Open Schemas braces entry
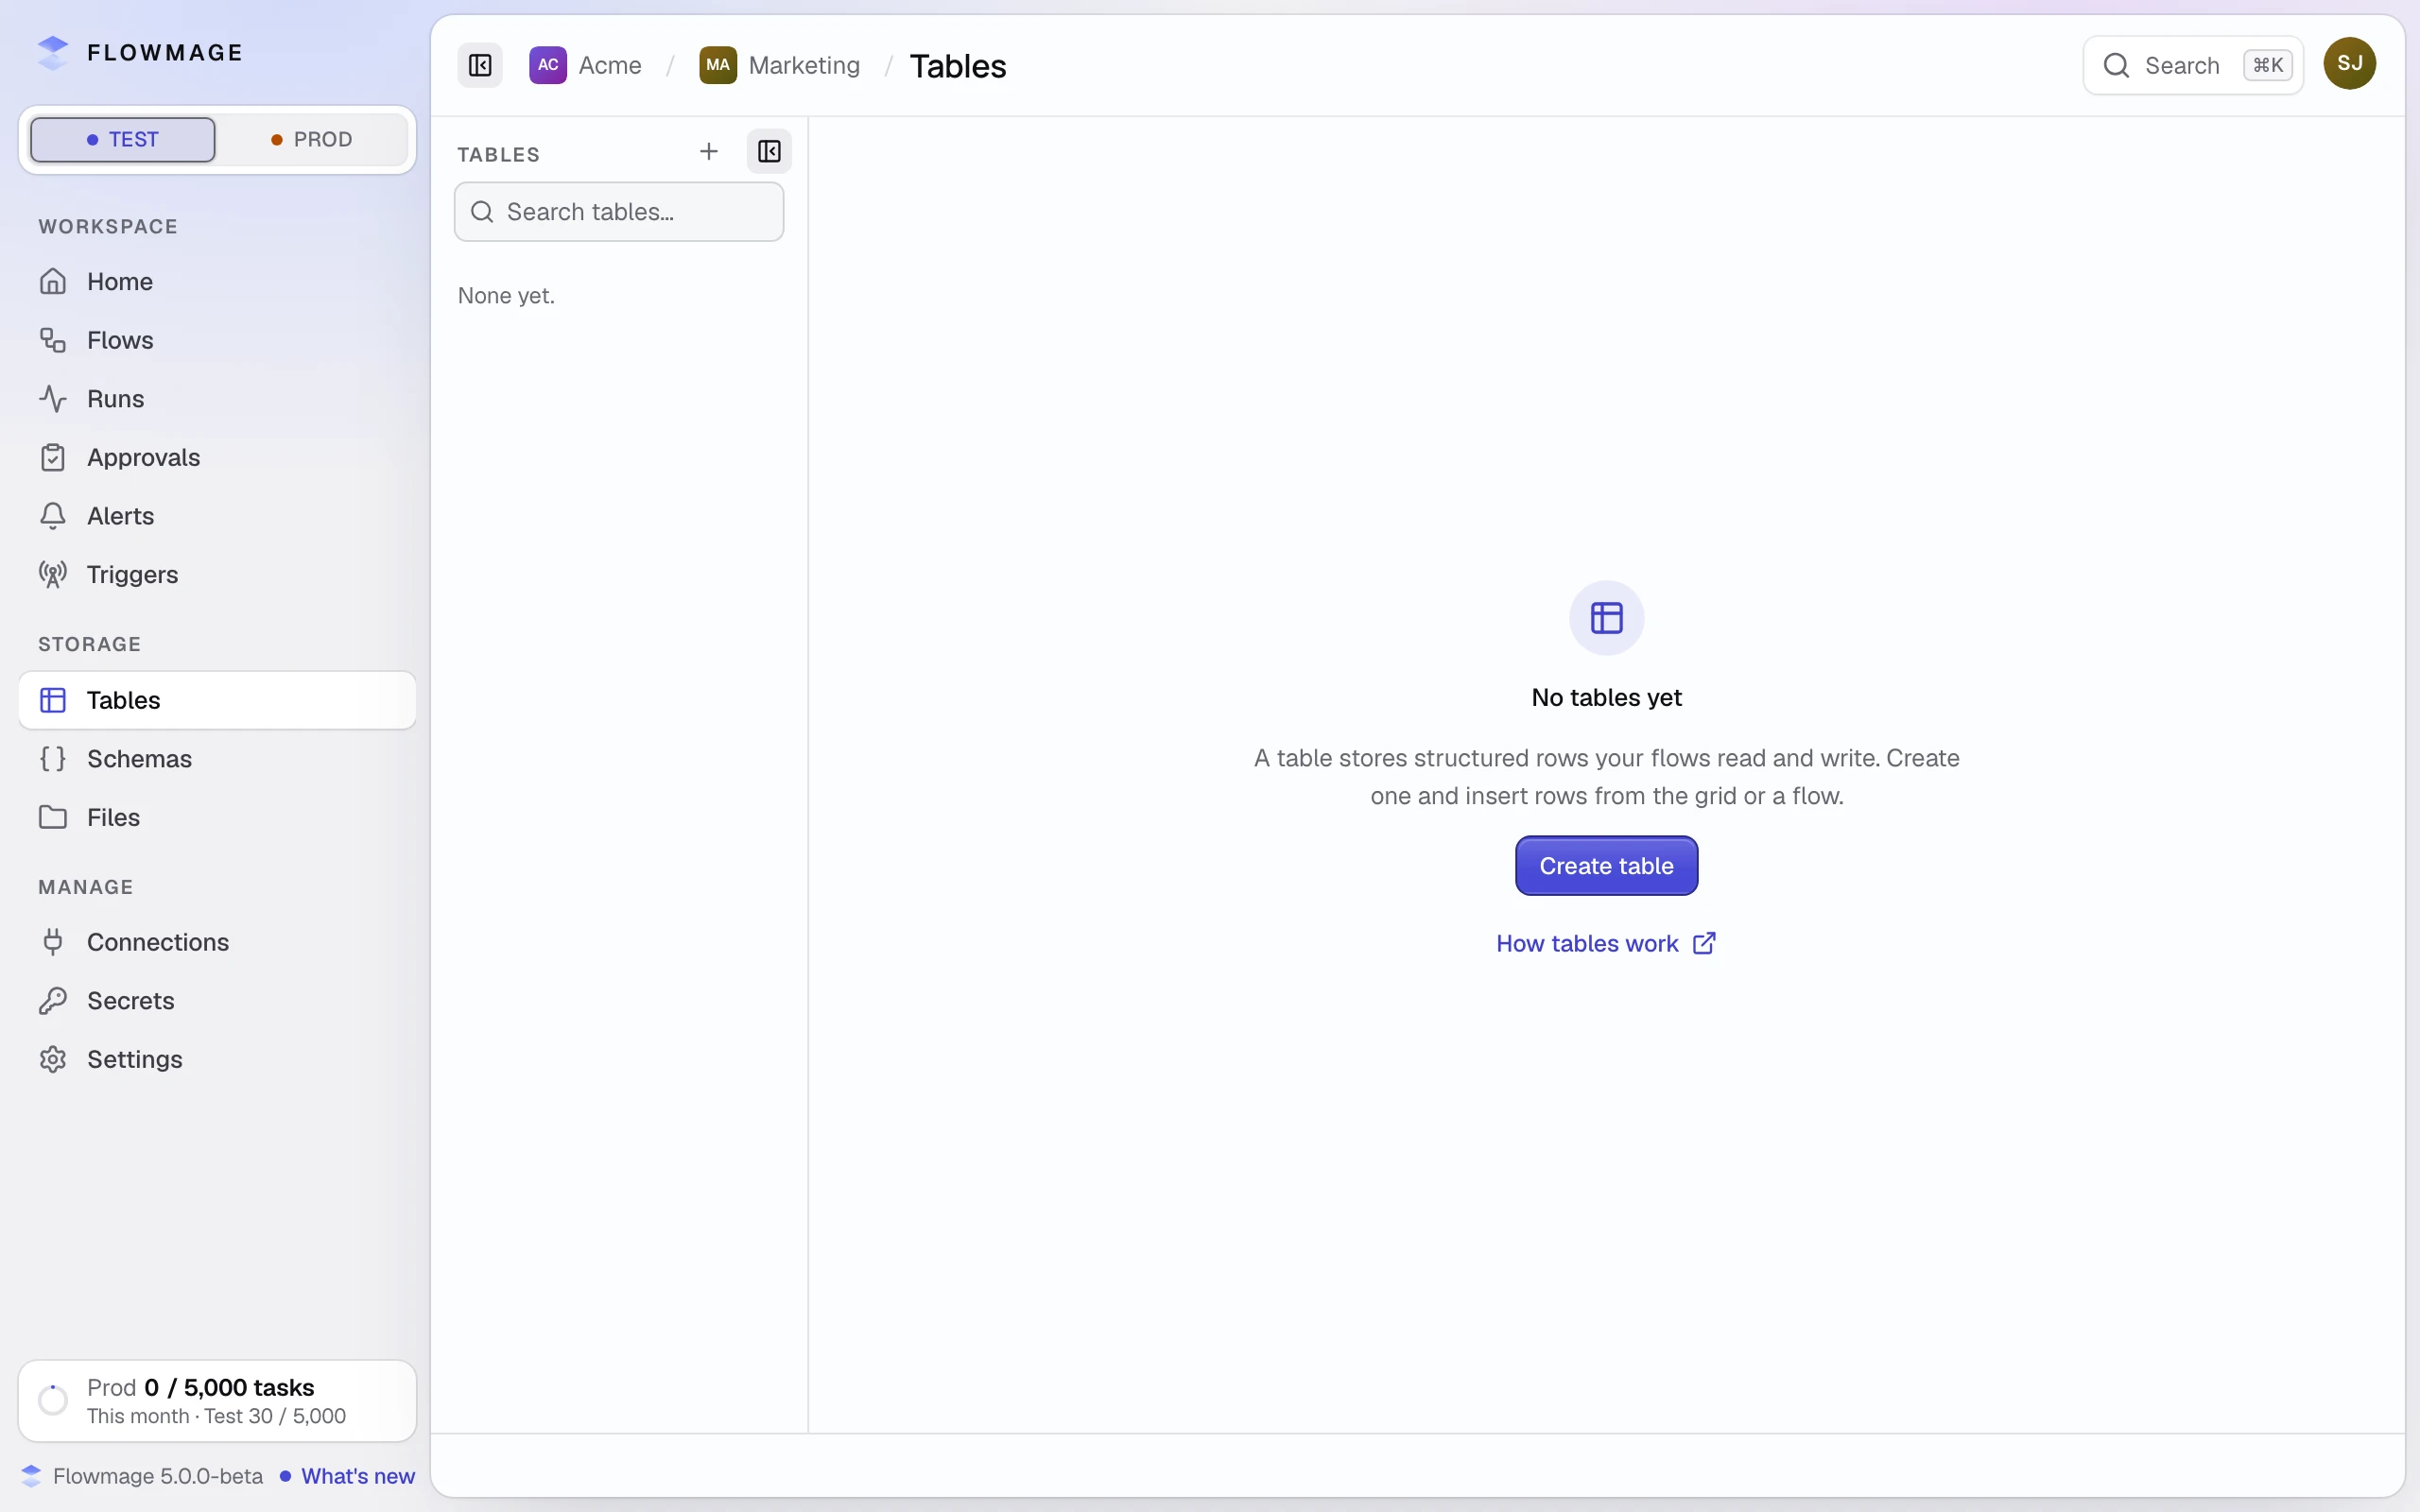The image size is (2420, 1512). (217, 759)
